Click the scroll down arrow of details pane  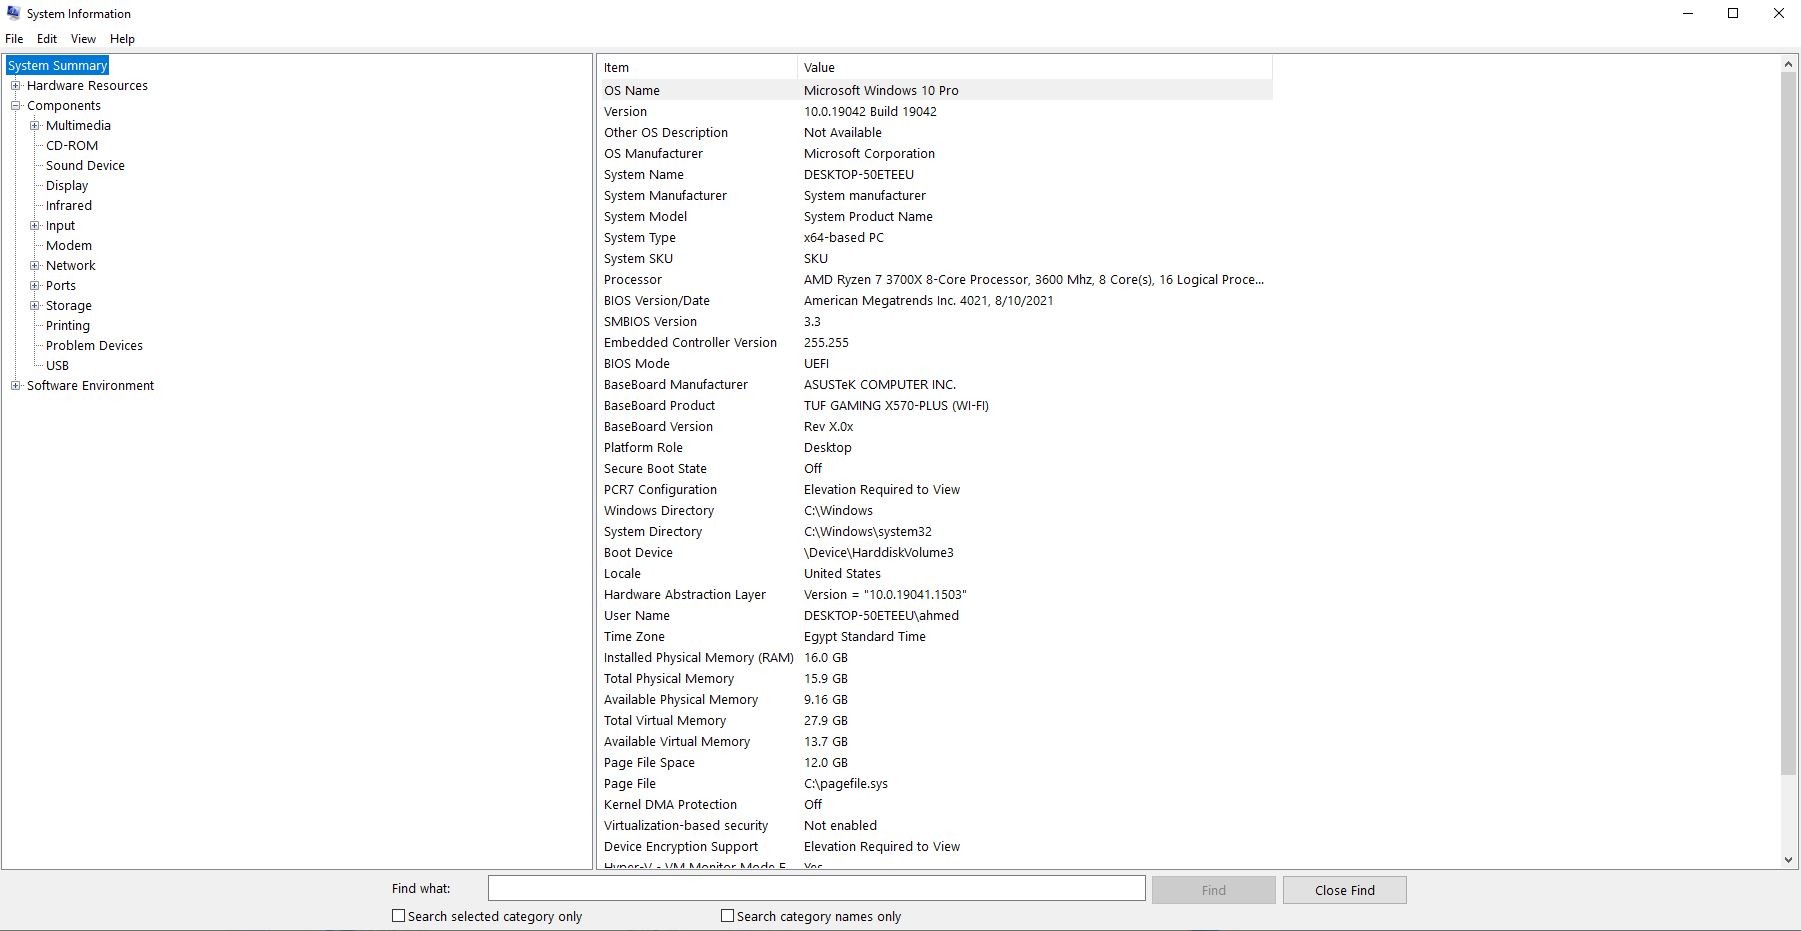coord(1789,860)
